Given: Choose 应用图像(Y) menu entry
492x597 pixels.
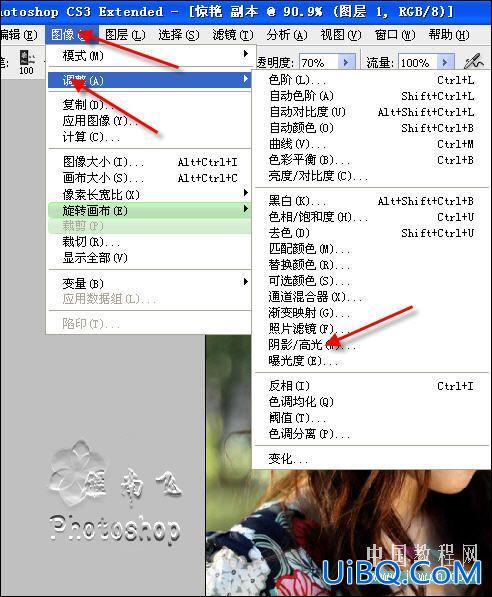Looking at the screenshot, I should (x=149, y=121).
